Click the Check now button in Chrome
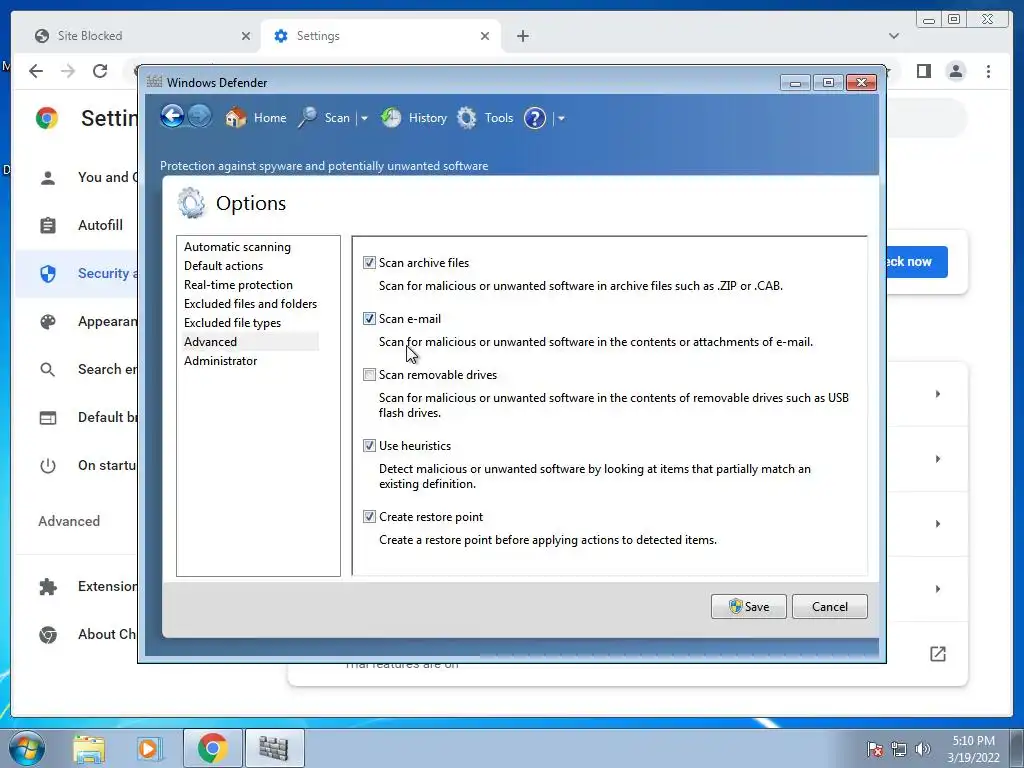This screenshot has height=768, width=1024. click(916, 262)
